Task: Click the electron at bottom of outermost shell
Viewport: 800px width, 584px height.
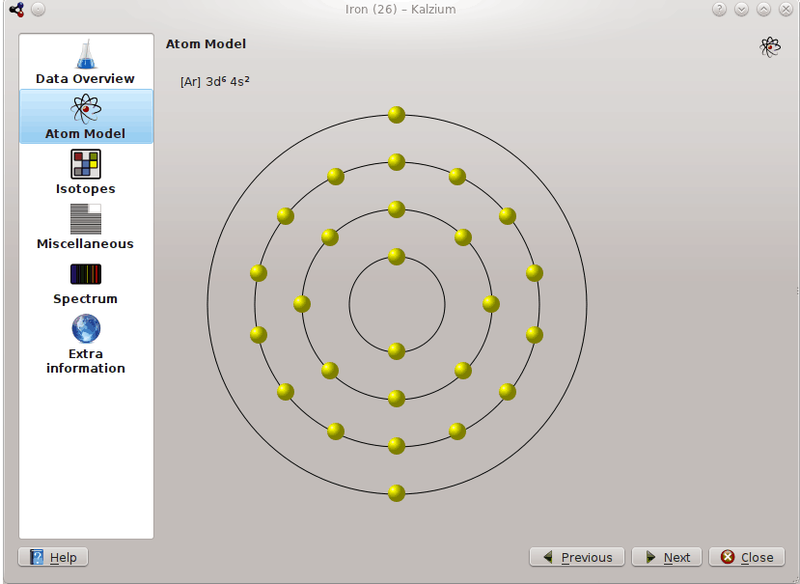Action: click(x=396, y=493)
